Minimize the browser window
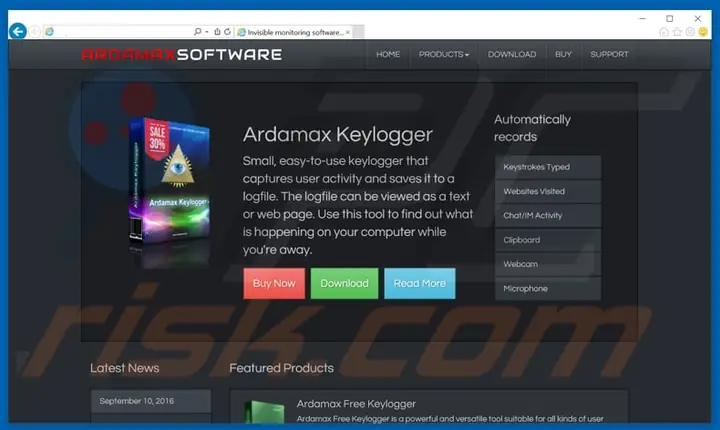 642,18
